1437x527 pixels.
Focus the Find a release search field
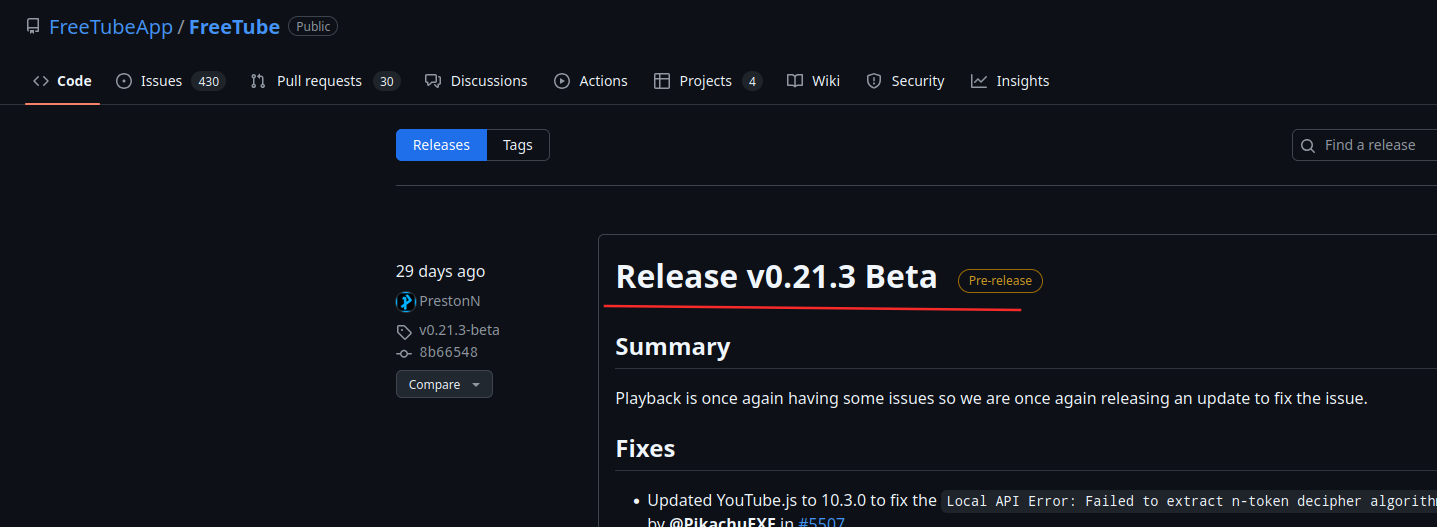point(1364,145)
